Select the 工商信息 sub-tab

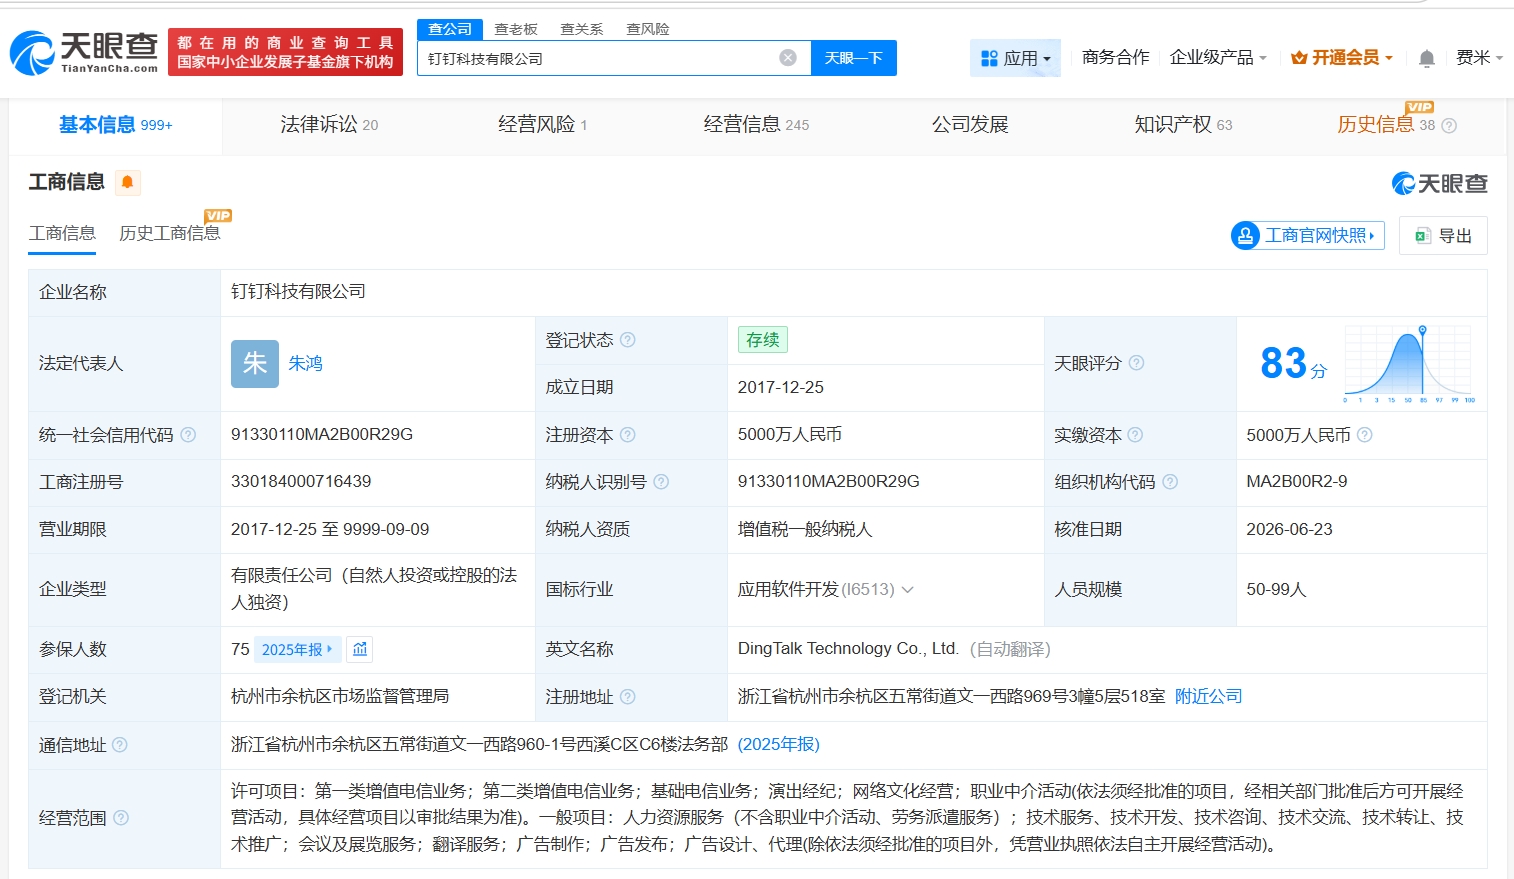pos(62,233)
